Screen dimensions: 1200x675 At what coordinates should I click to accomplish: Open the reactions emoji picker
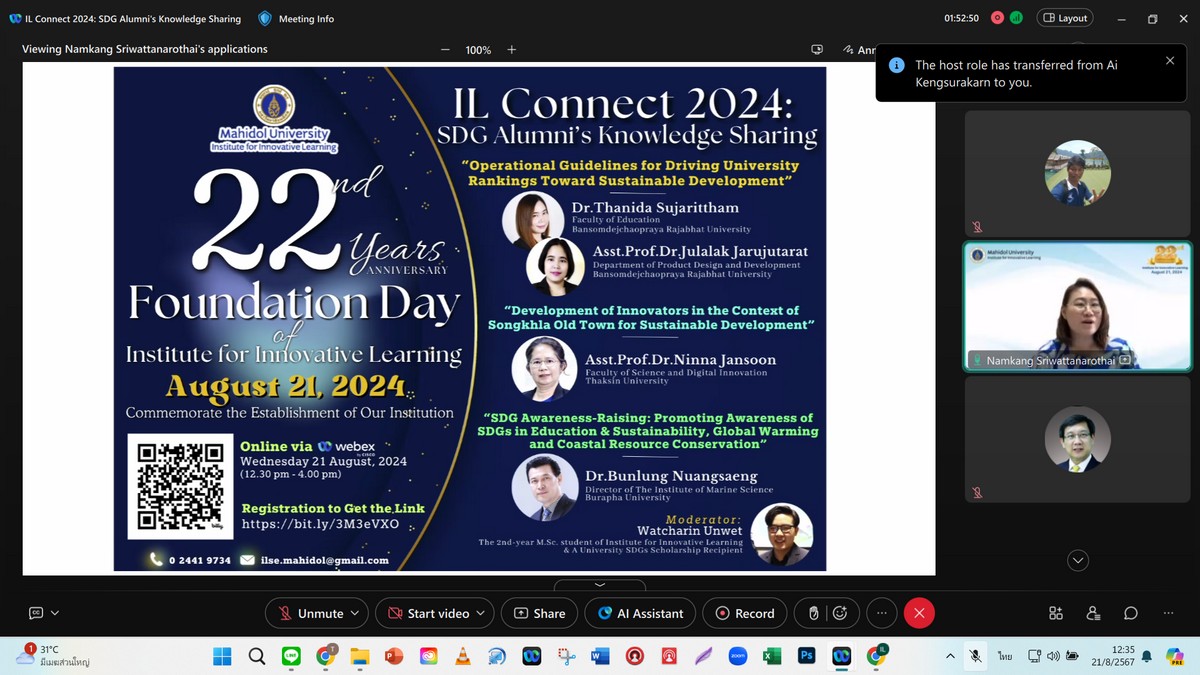tap(840, 613)
